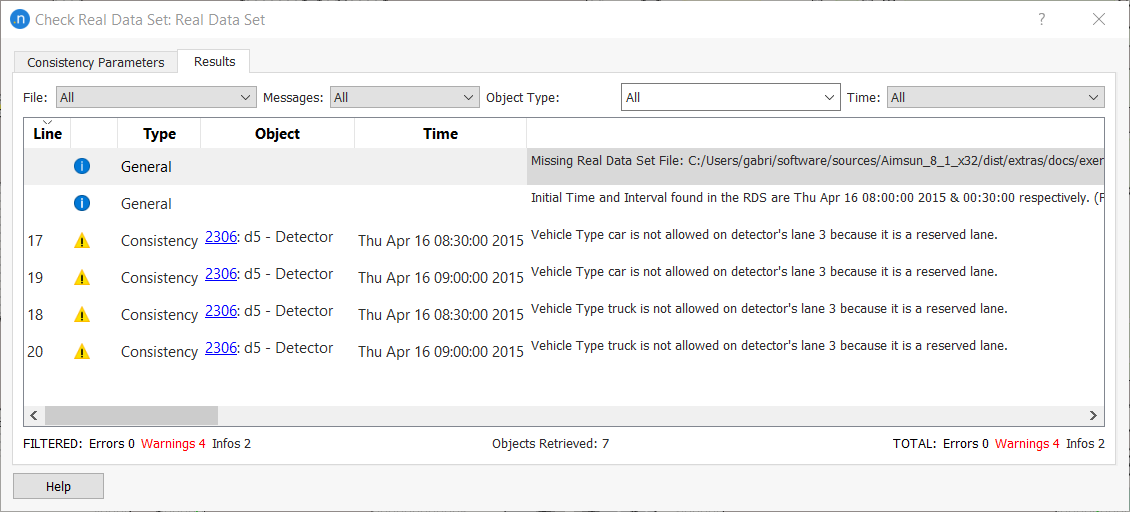The image size is (1130, 512).
Task: Click the warning icon on line 20 row
Action: 82,352
